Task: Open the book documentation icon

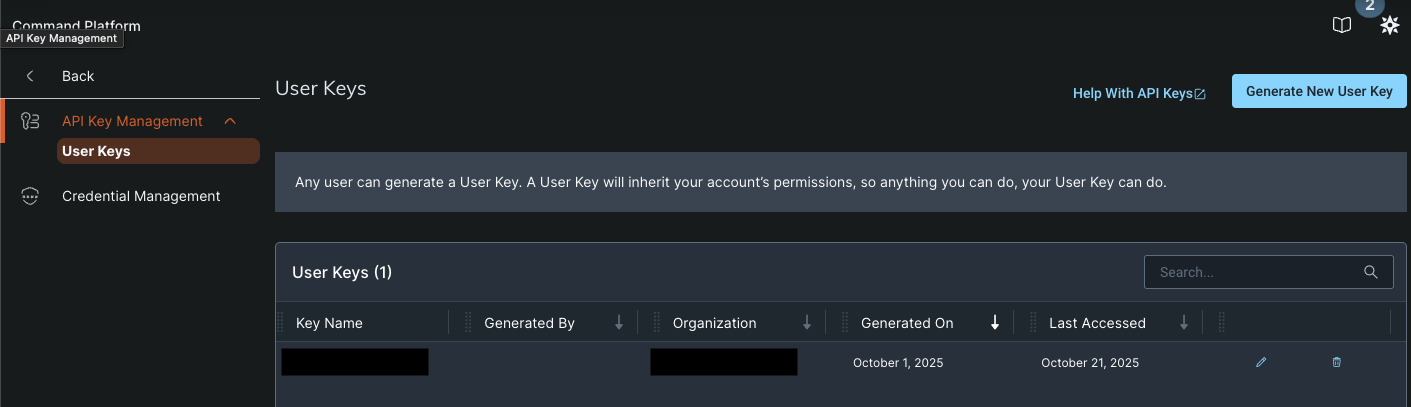Action: [1342, 25]
